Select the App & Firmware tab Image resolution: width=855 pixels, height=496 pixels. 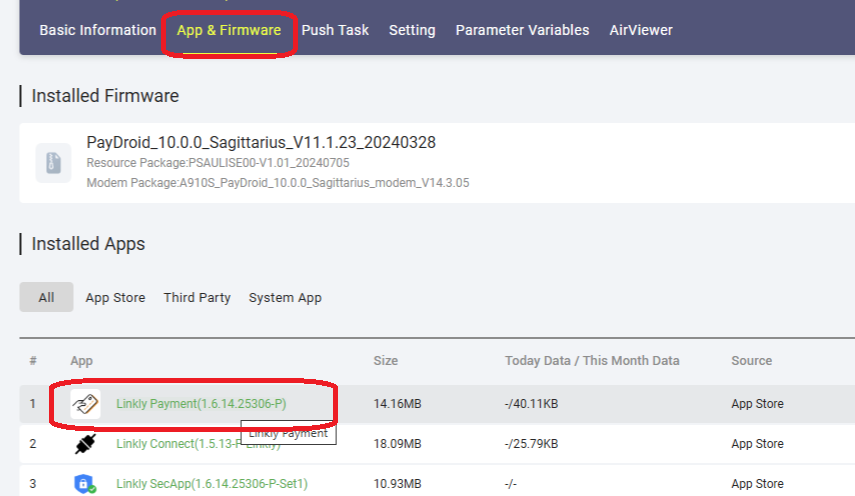pyautogui.click(x=229, y=30)
